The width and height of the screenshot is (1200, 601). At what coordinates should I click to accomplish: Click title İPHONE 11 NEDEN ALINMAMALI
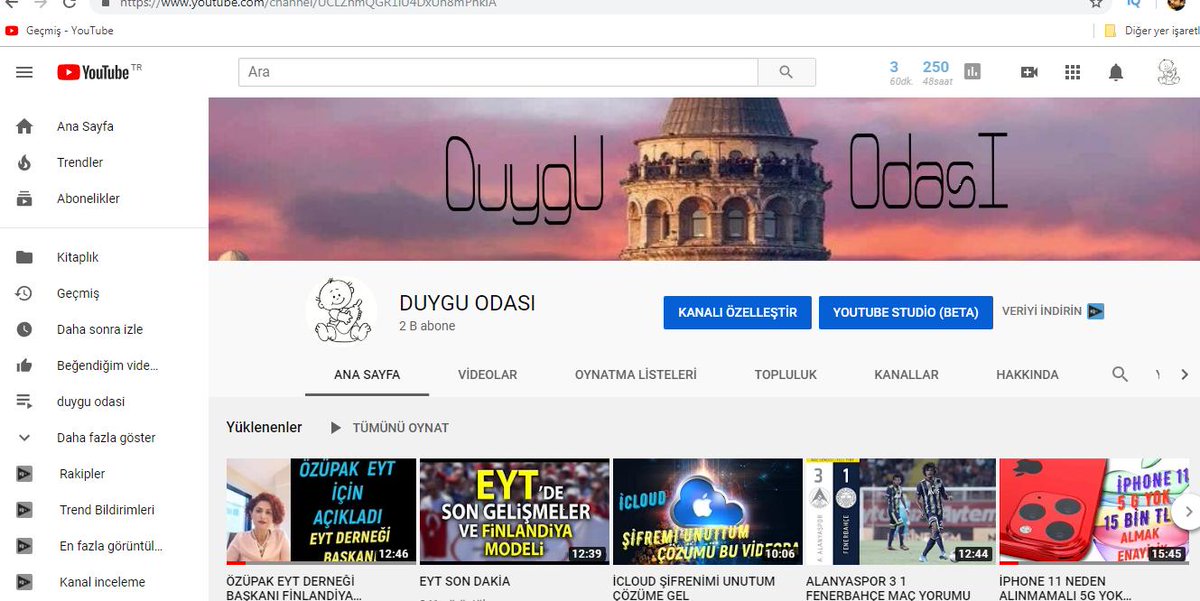pyautogui.click(x=1066, y=588)
